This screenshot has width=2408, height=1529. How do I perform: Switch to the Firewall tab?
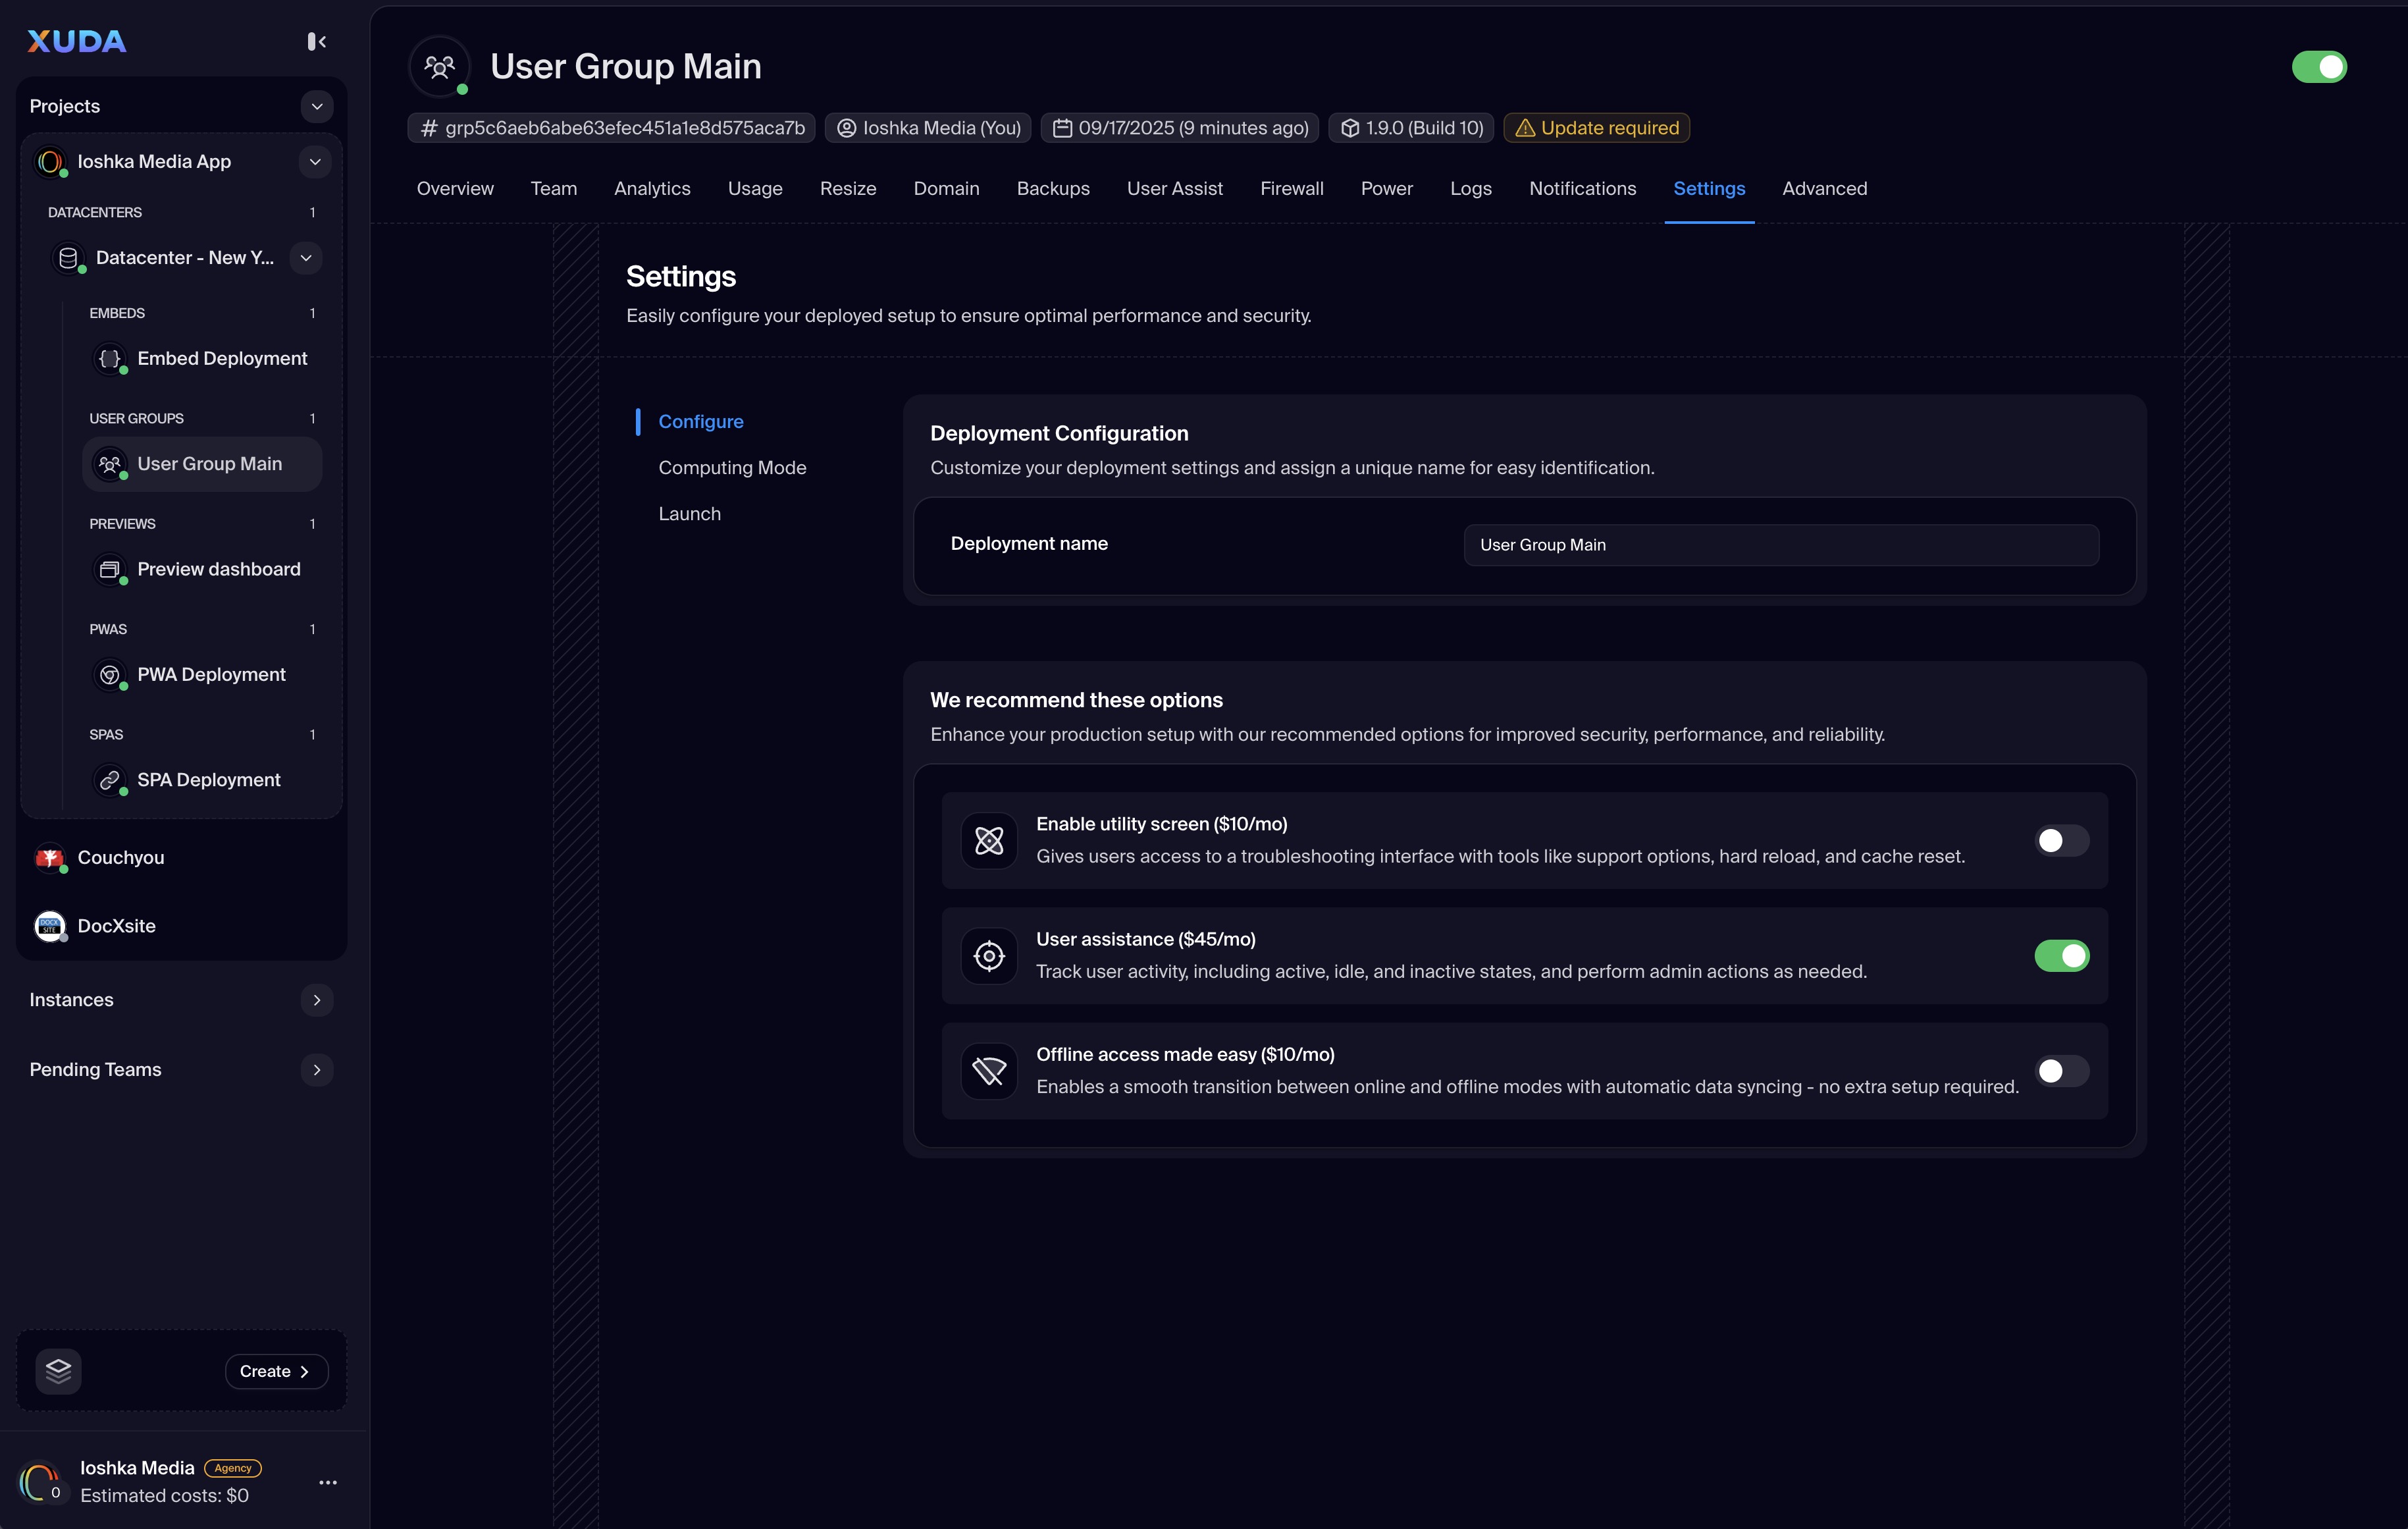point(1291,188)
